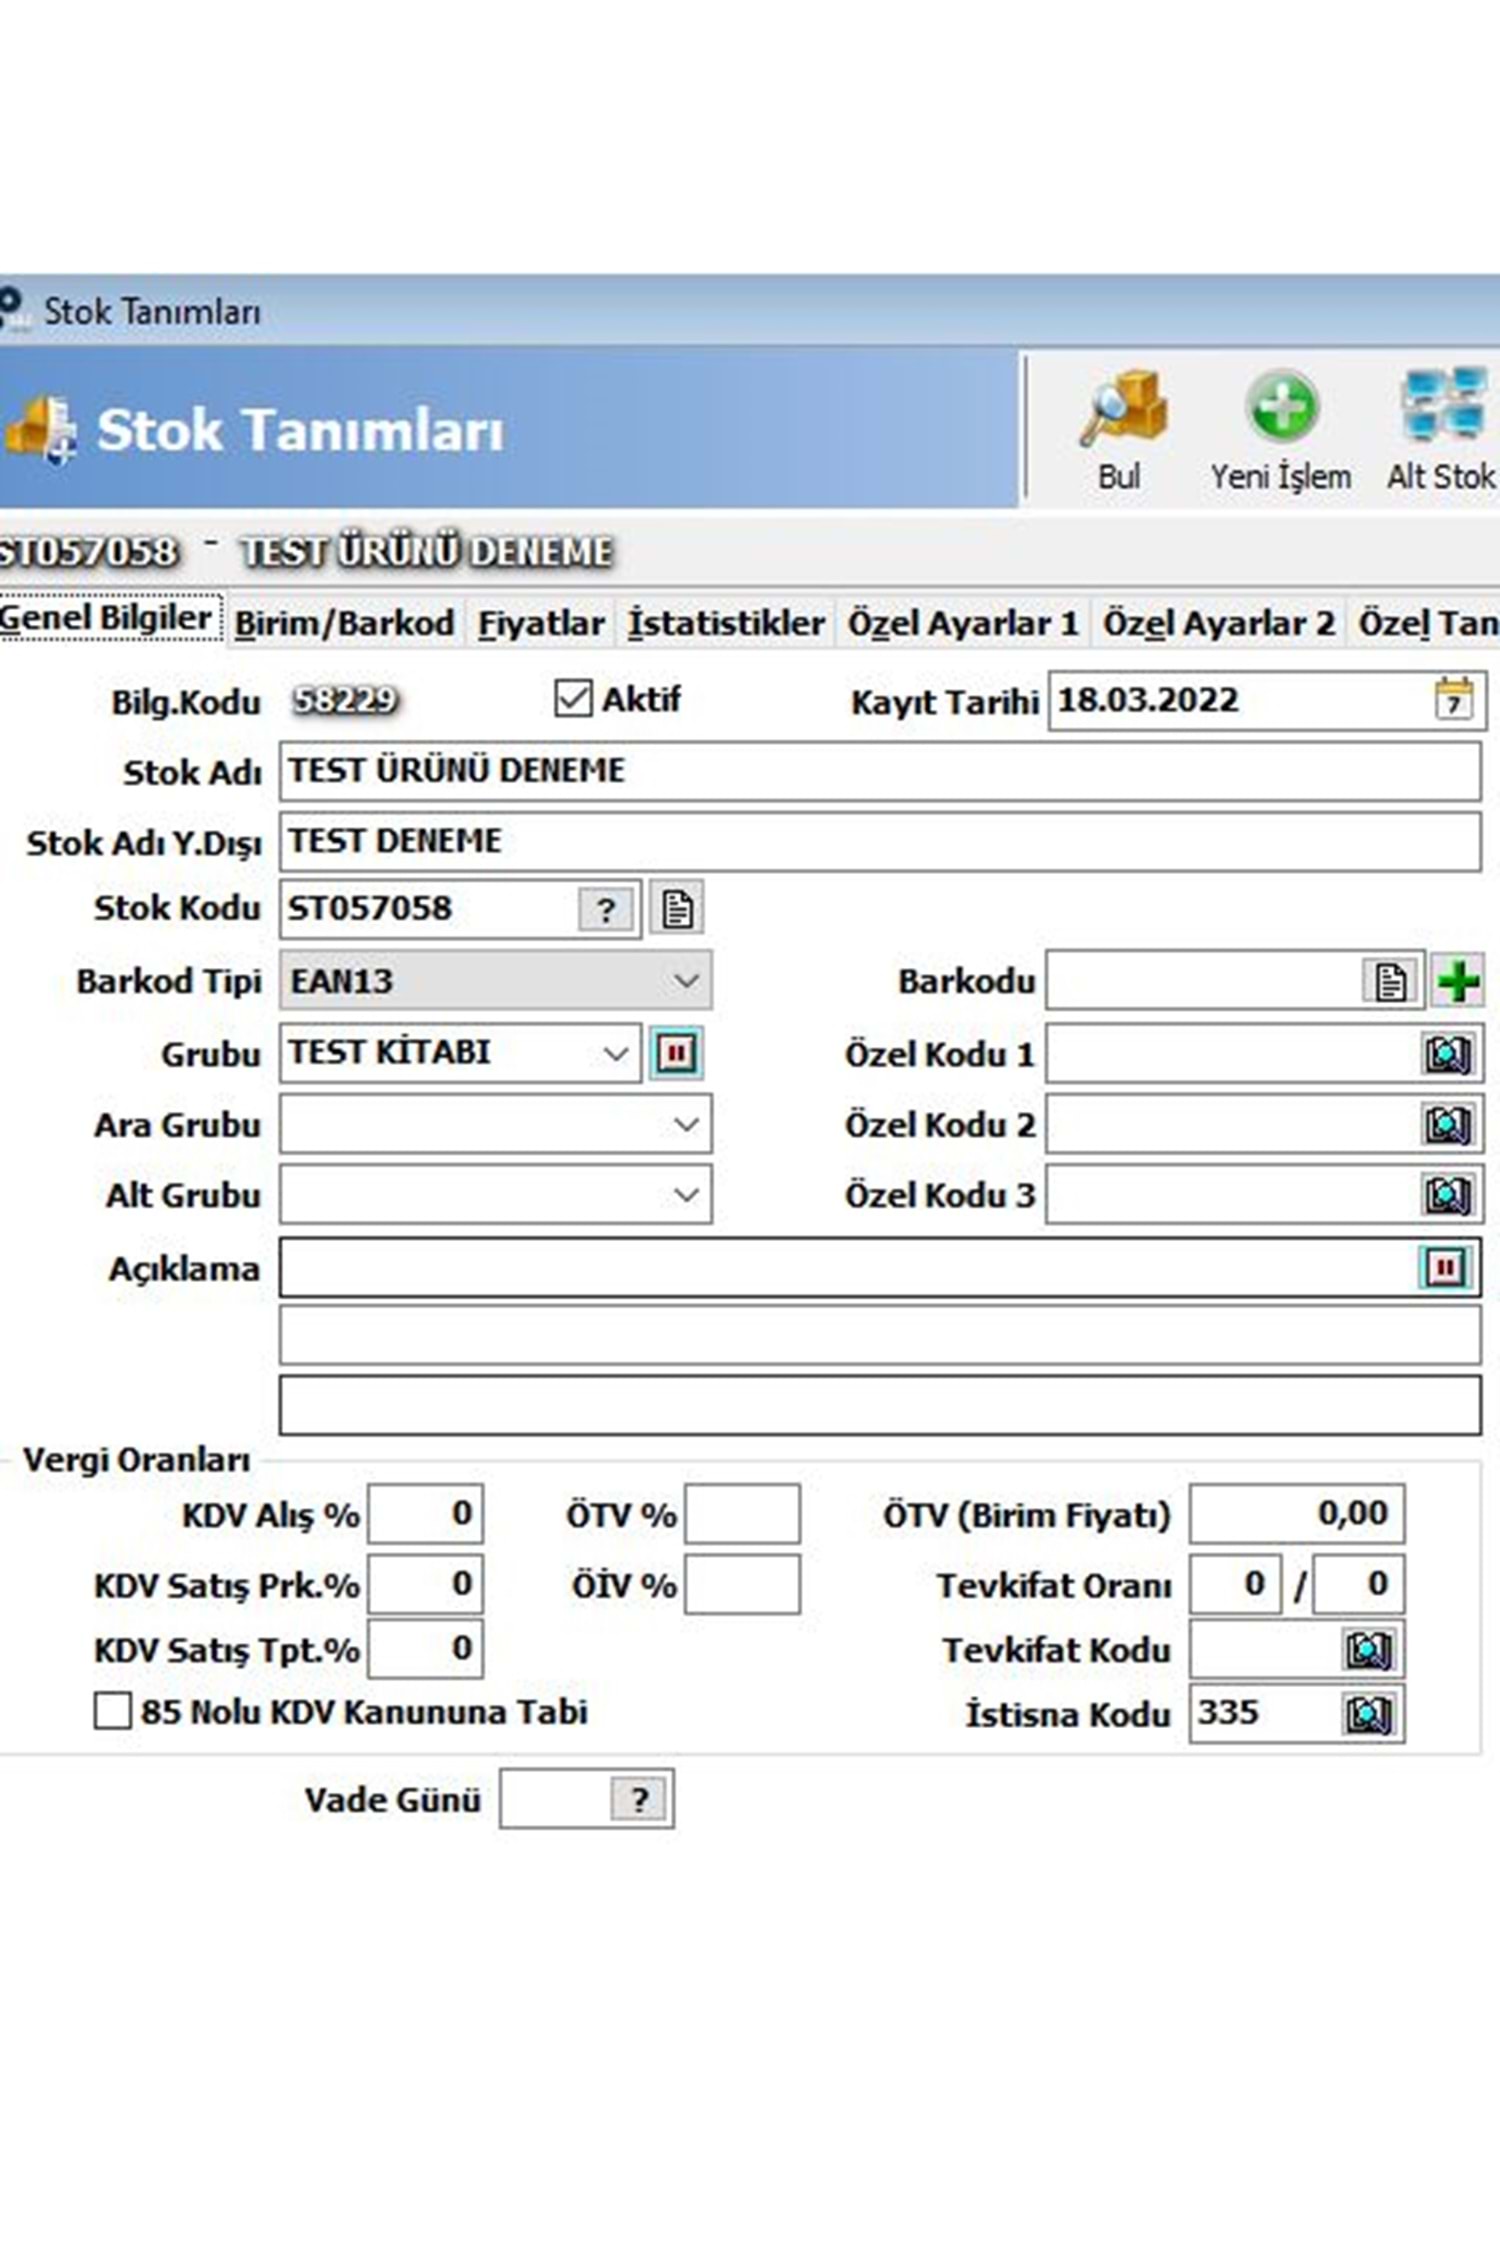Click the KDV Alış % input field
This screenshot has height=2250, width=1500.
pyautogui.click(x=426, y=1514)
